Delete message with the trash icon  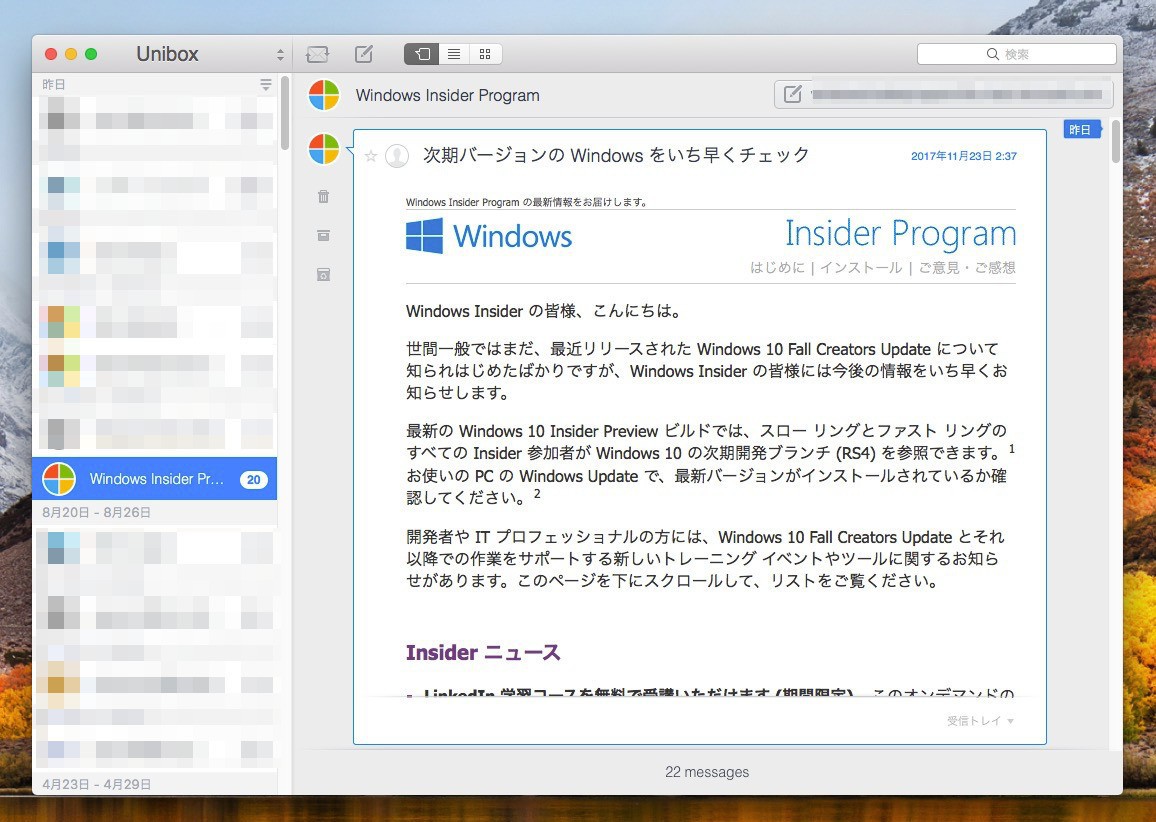click(x=323, y=196)
